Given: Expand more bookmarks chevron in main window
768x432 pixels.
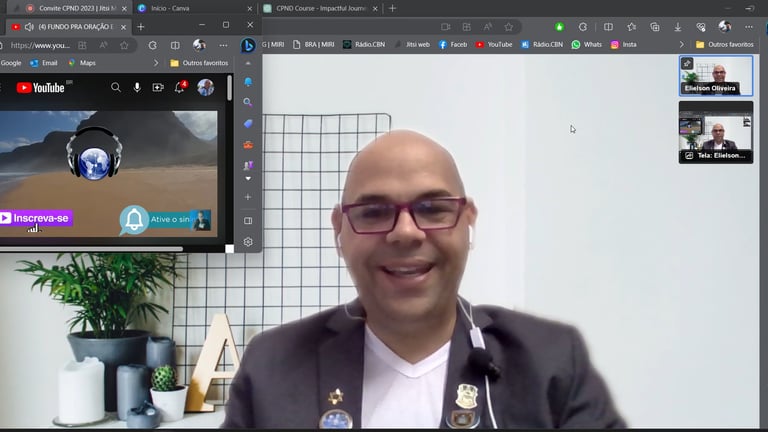Looking at the screenshot, I should tap(681, 45).
